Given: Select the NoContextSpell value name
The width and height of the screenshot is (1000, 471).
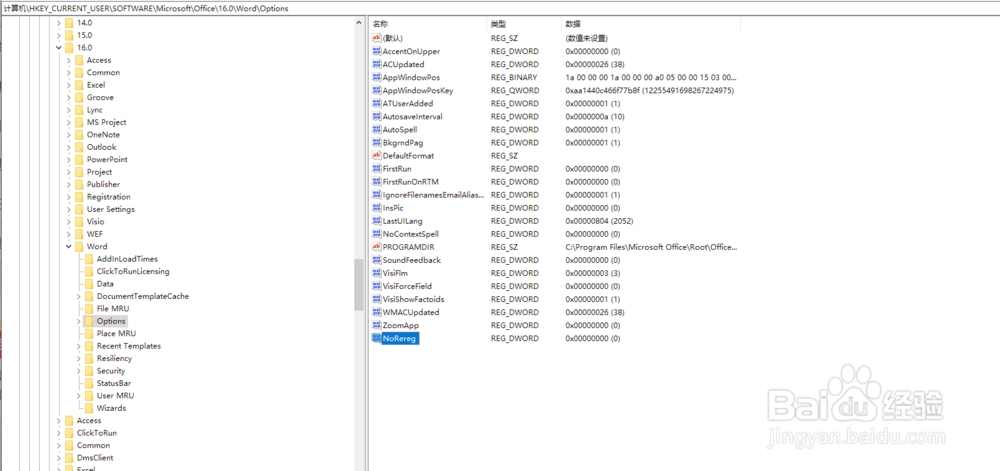Looking at the screenshot, I should tap(411, 234).
